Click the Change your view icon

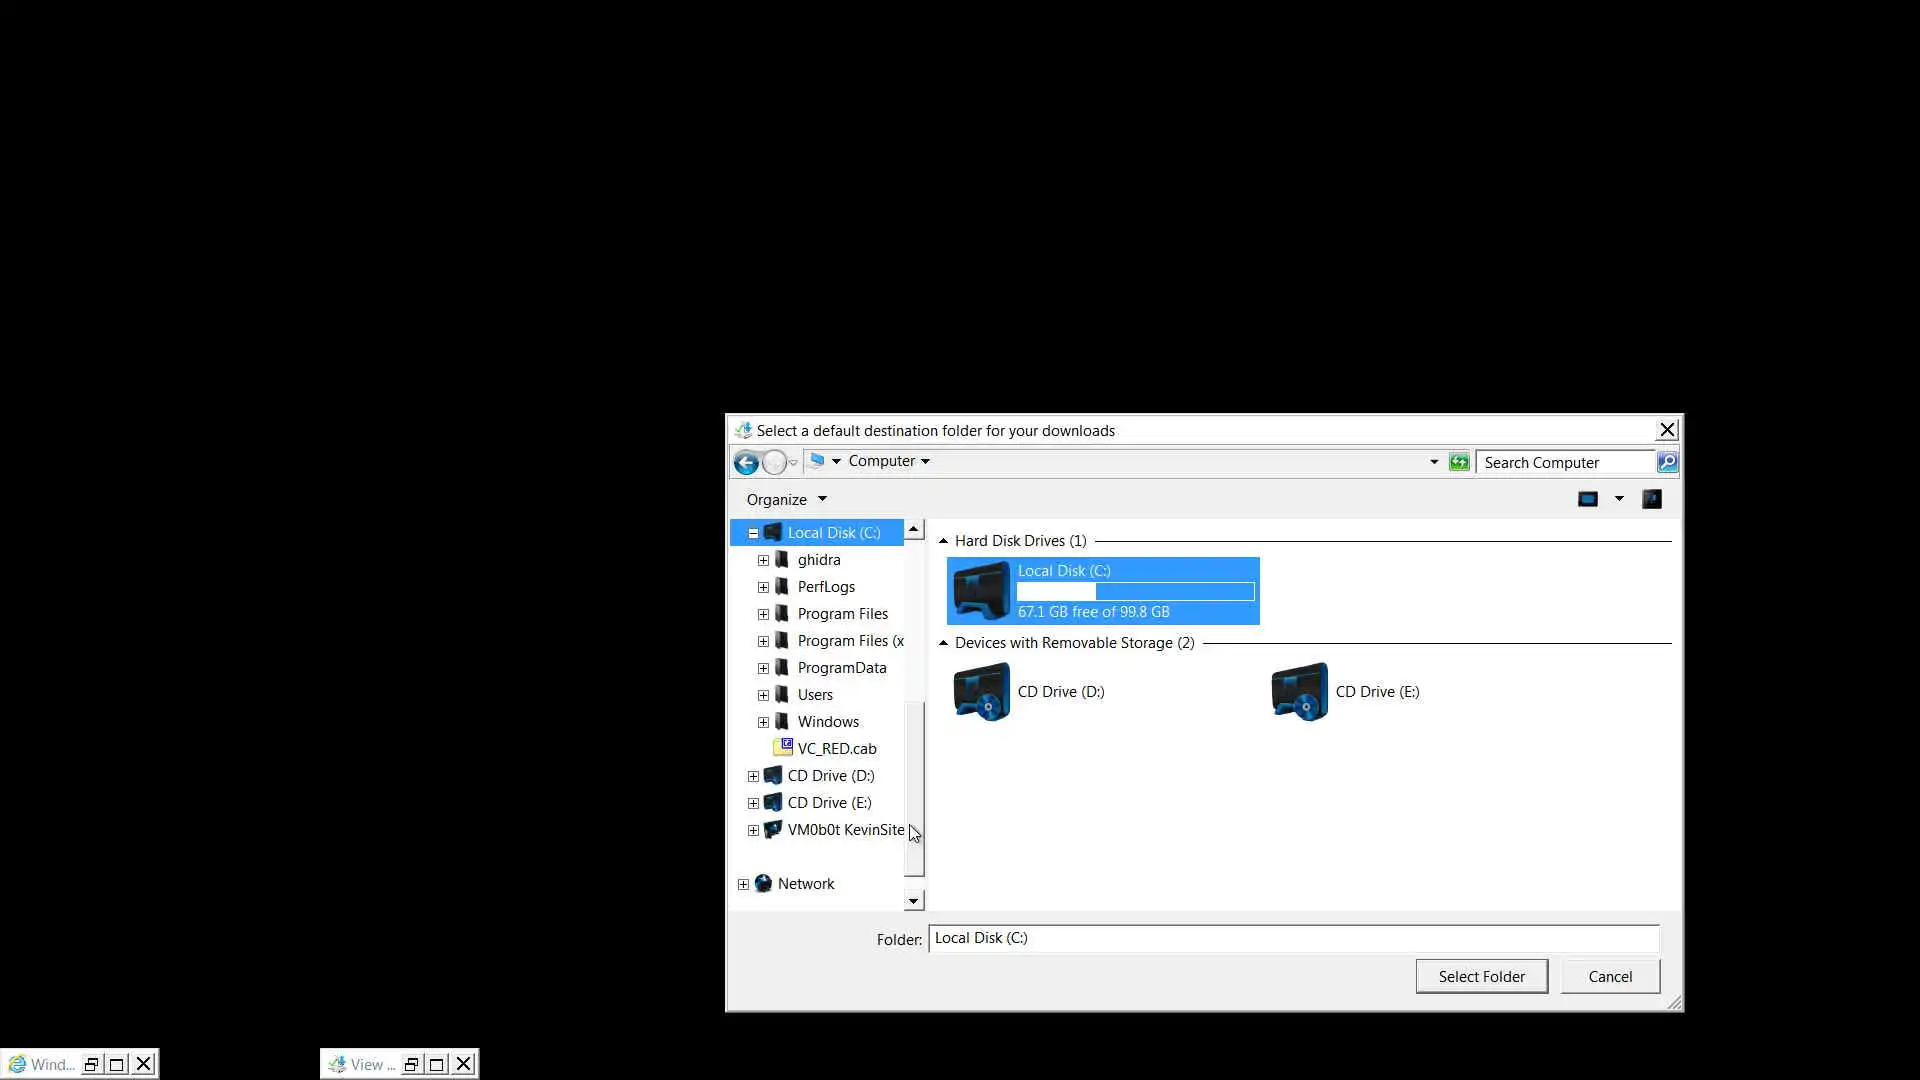pos(1587,499)
